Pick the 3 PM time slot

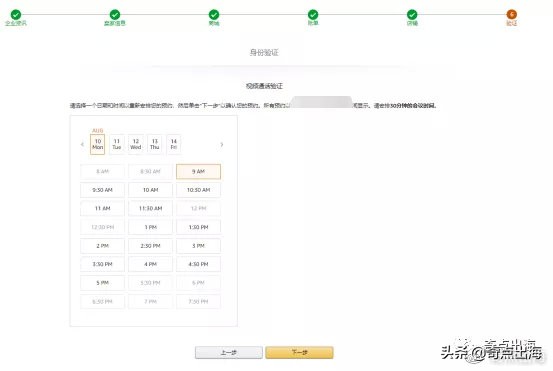click(199, 246)
